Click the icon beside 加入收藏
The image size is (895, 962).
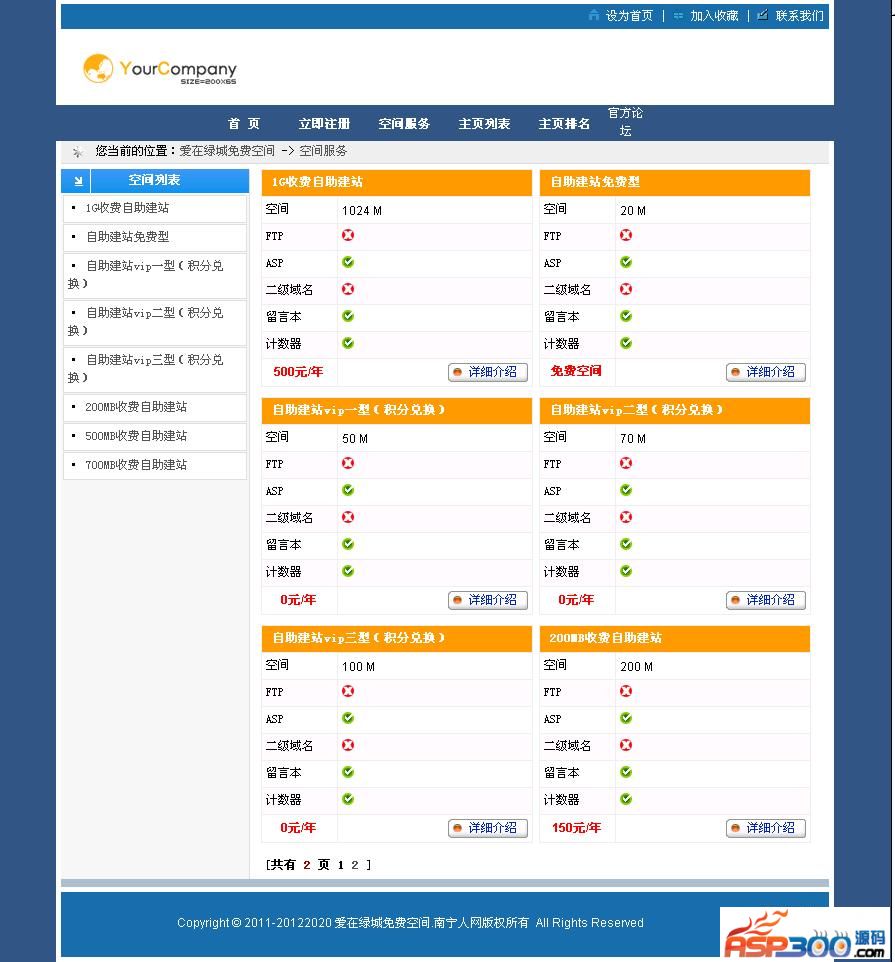678,16
